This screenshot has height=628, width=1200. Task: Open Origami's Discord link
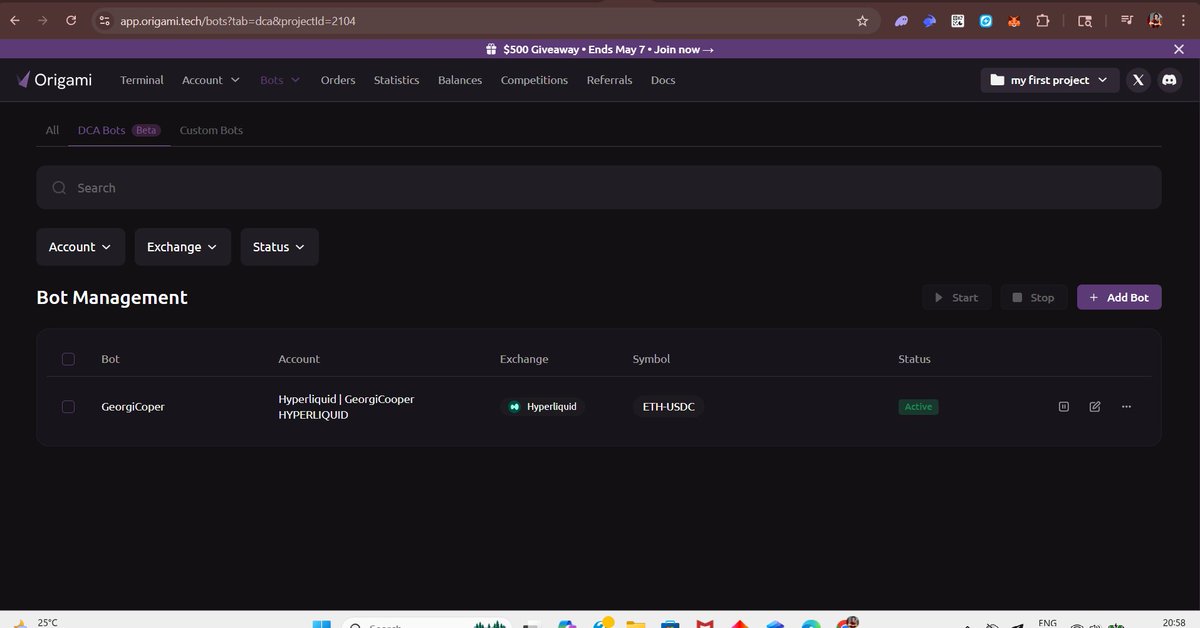click(1169, 80)
